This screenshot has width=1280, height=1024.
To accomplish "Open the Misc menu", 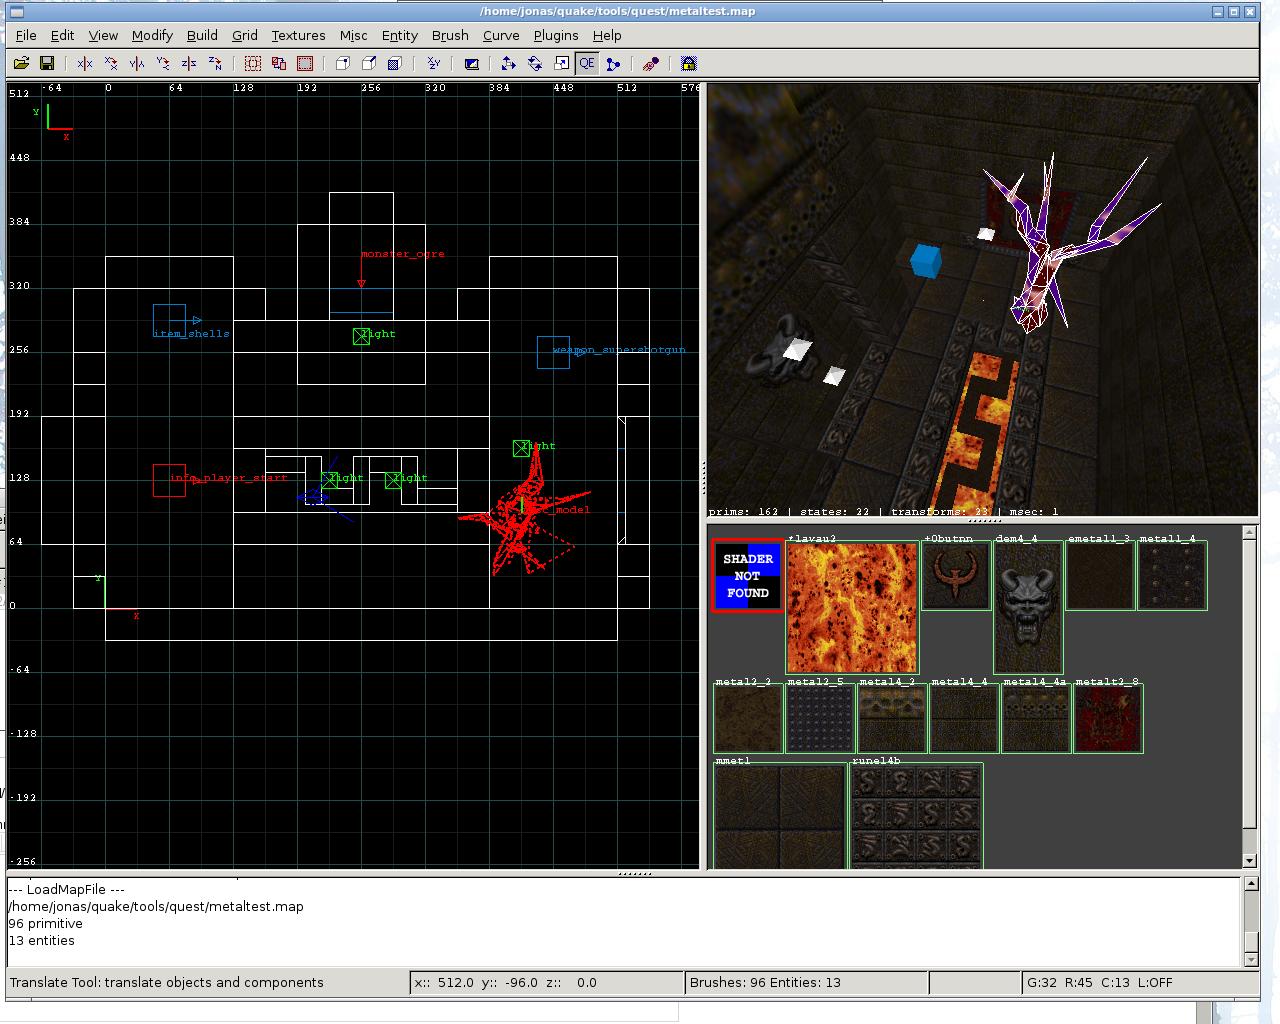I will pyautogui.click(x=353, y=35).
